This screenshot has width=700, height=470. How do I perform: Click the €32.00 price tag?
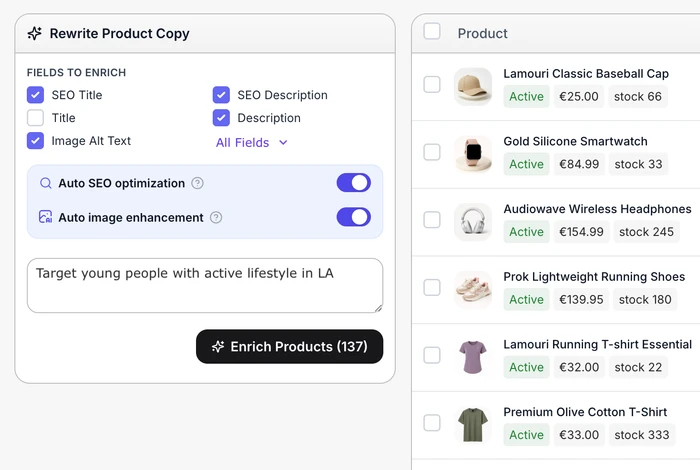[579, 367]
